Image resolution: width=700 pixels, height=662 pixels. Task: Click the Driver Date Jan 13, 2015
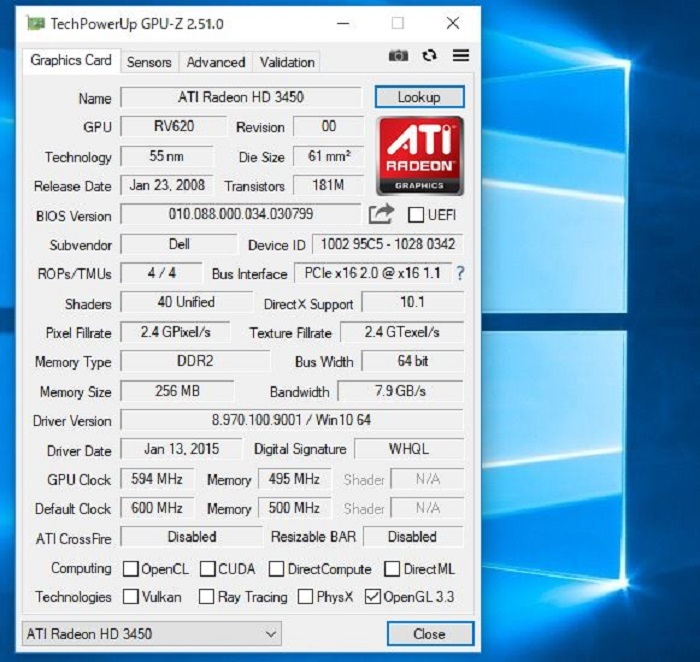pyautogui.click(x=181, y=449)
